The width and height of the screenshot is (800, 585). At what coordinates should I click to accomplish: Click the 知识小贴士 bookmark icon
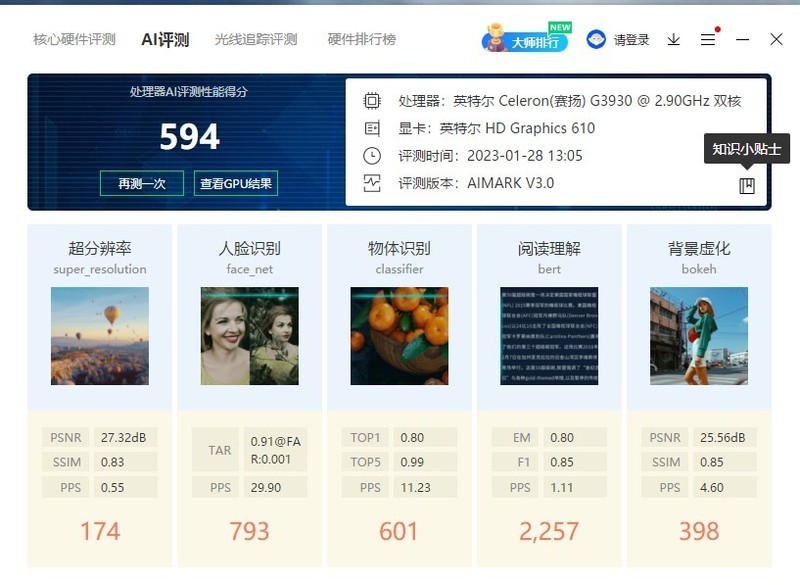click(747, 185)
